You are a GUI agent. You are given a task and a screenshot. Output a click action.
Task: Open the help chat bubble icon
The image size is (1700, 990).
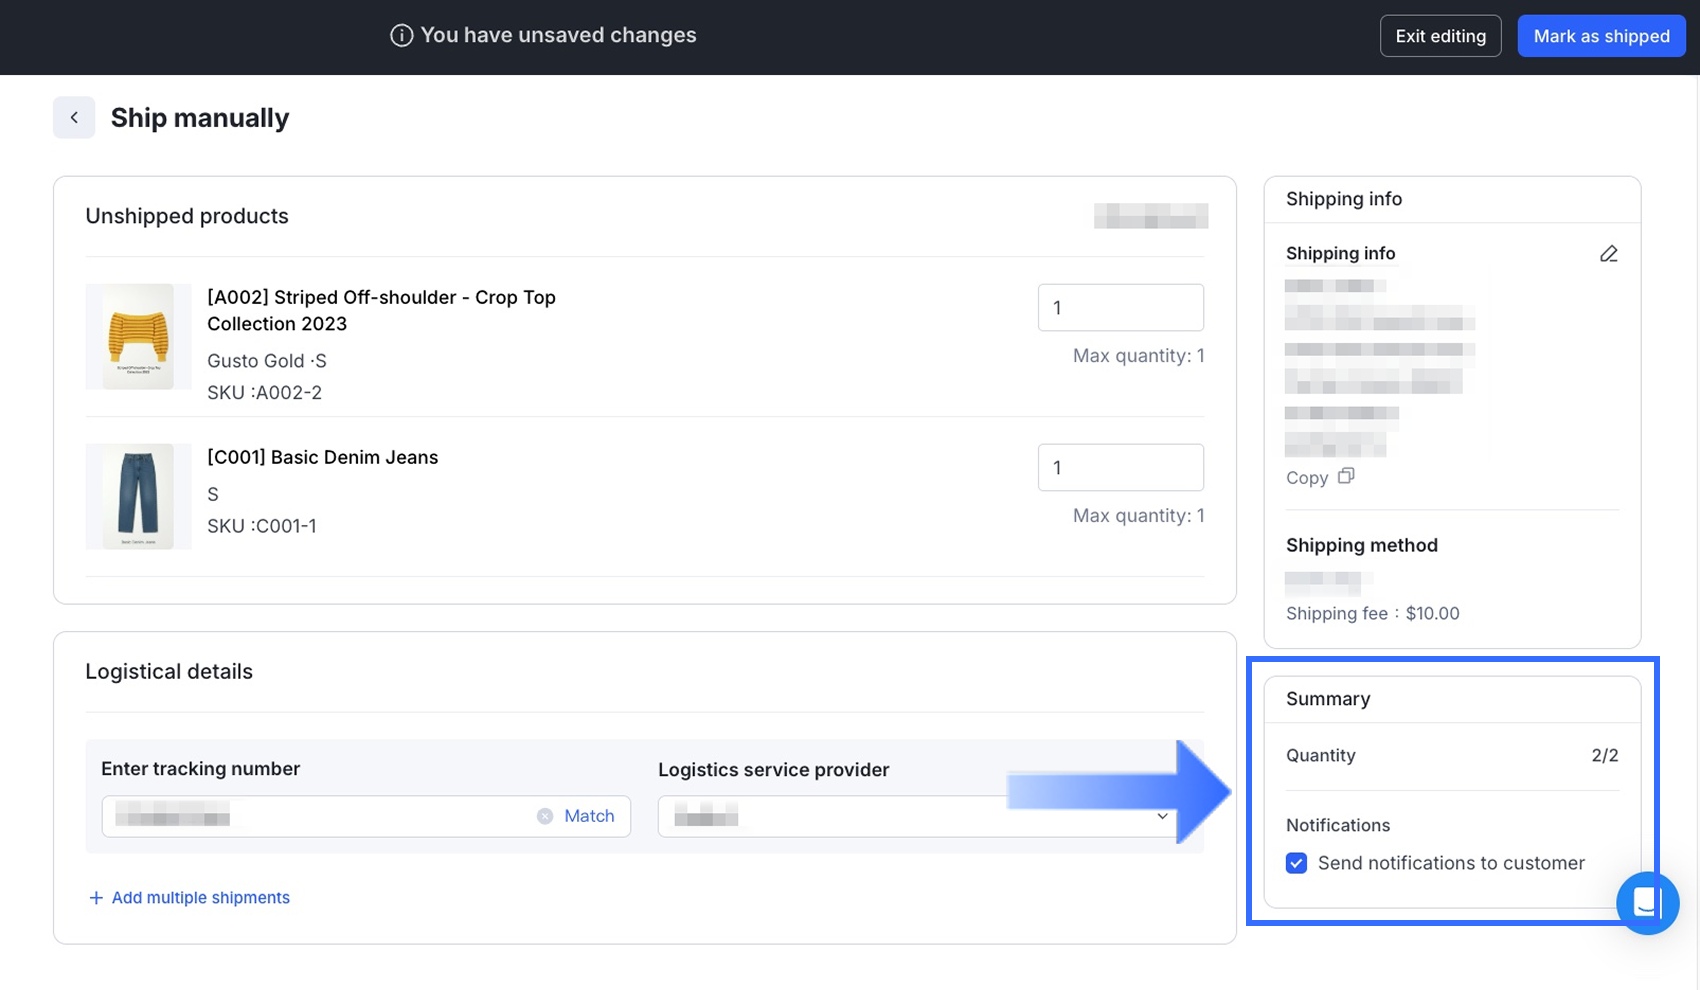tap(1646, 903)
